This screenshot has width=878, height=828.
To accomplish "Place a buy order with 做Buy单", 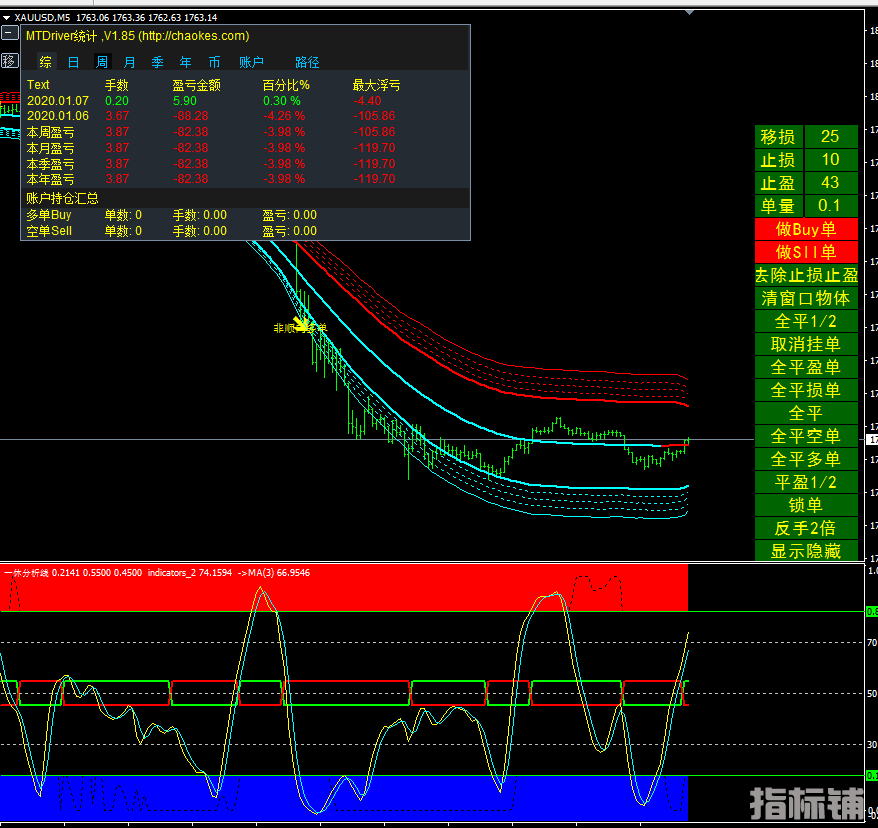I will (x=806, y=229).
